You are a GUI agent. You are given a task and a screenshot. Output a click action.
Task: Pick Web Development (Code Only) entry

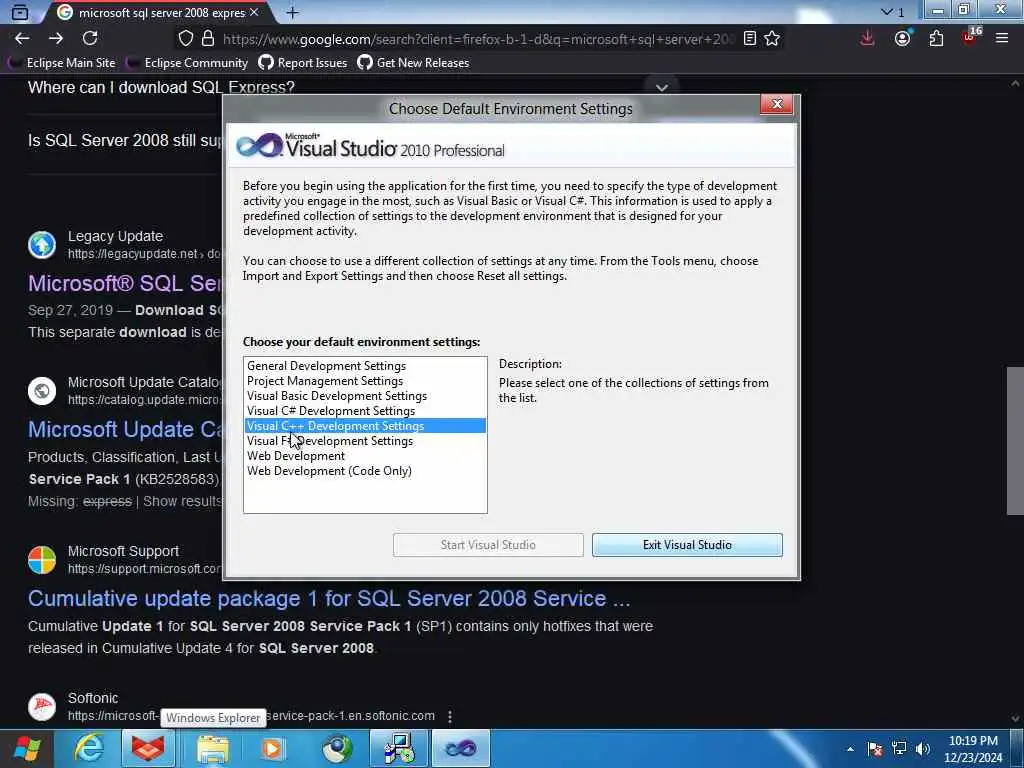pos(365,471)
